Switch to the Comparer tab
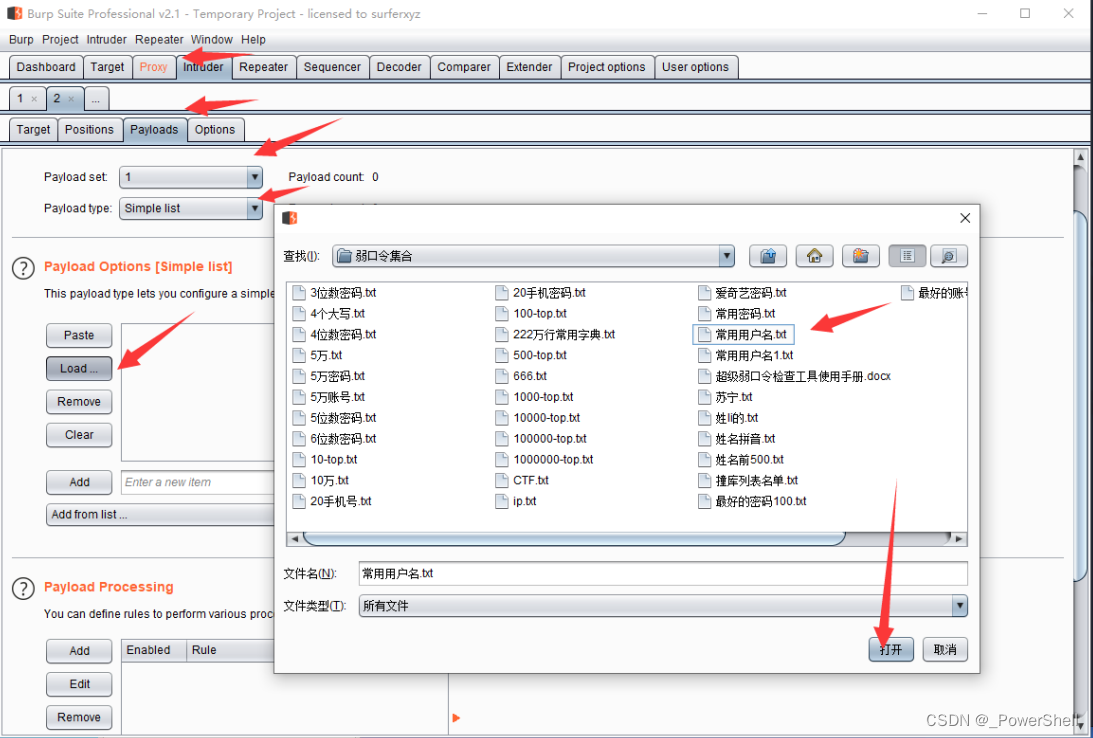Image resolution: width=1093 pixels, height=738 pixels. click(x=464, y=67)
